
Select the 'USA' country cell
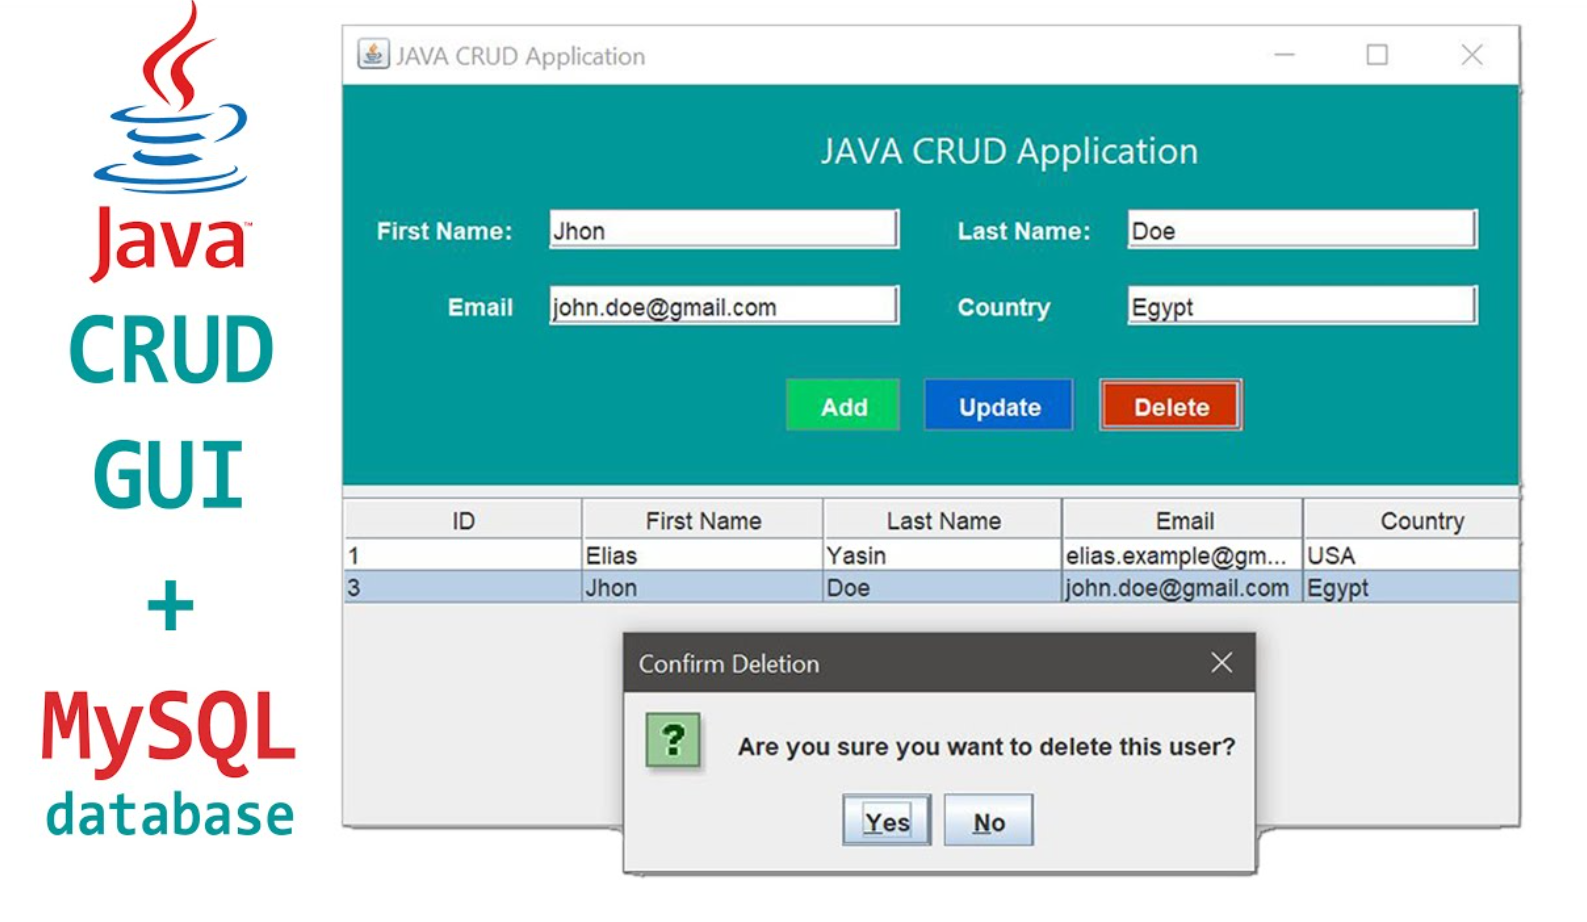click(x=1411, y=555)
